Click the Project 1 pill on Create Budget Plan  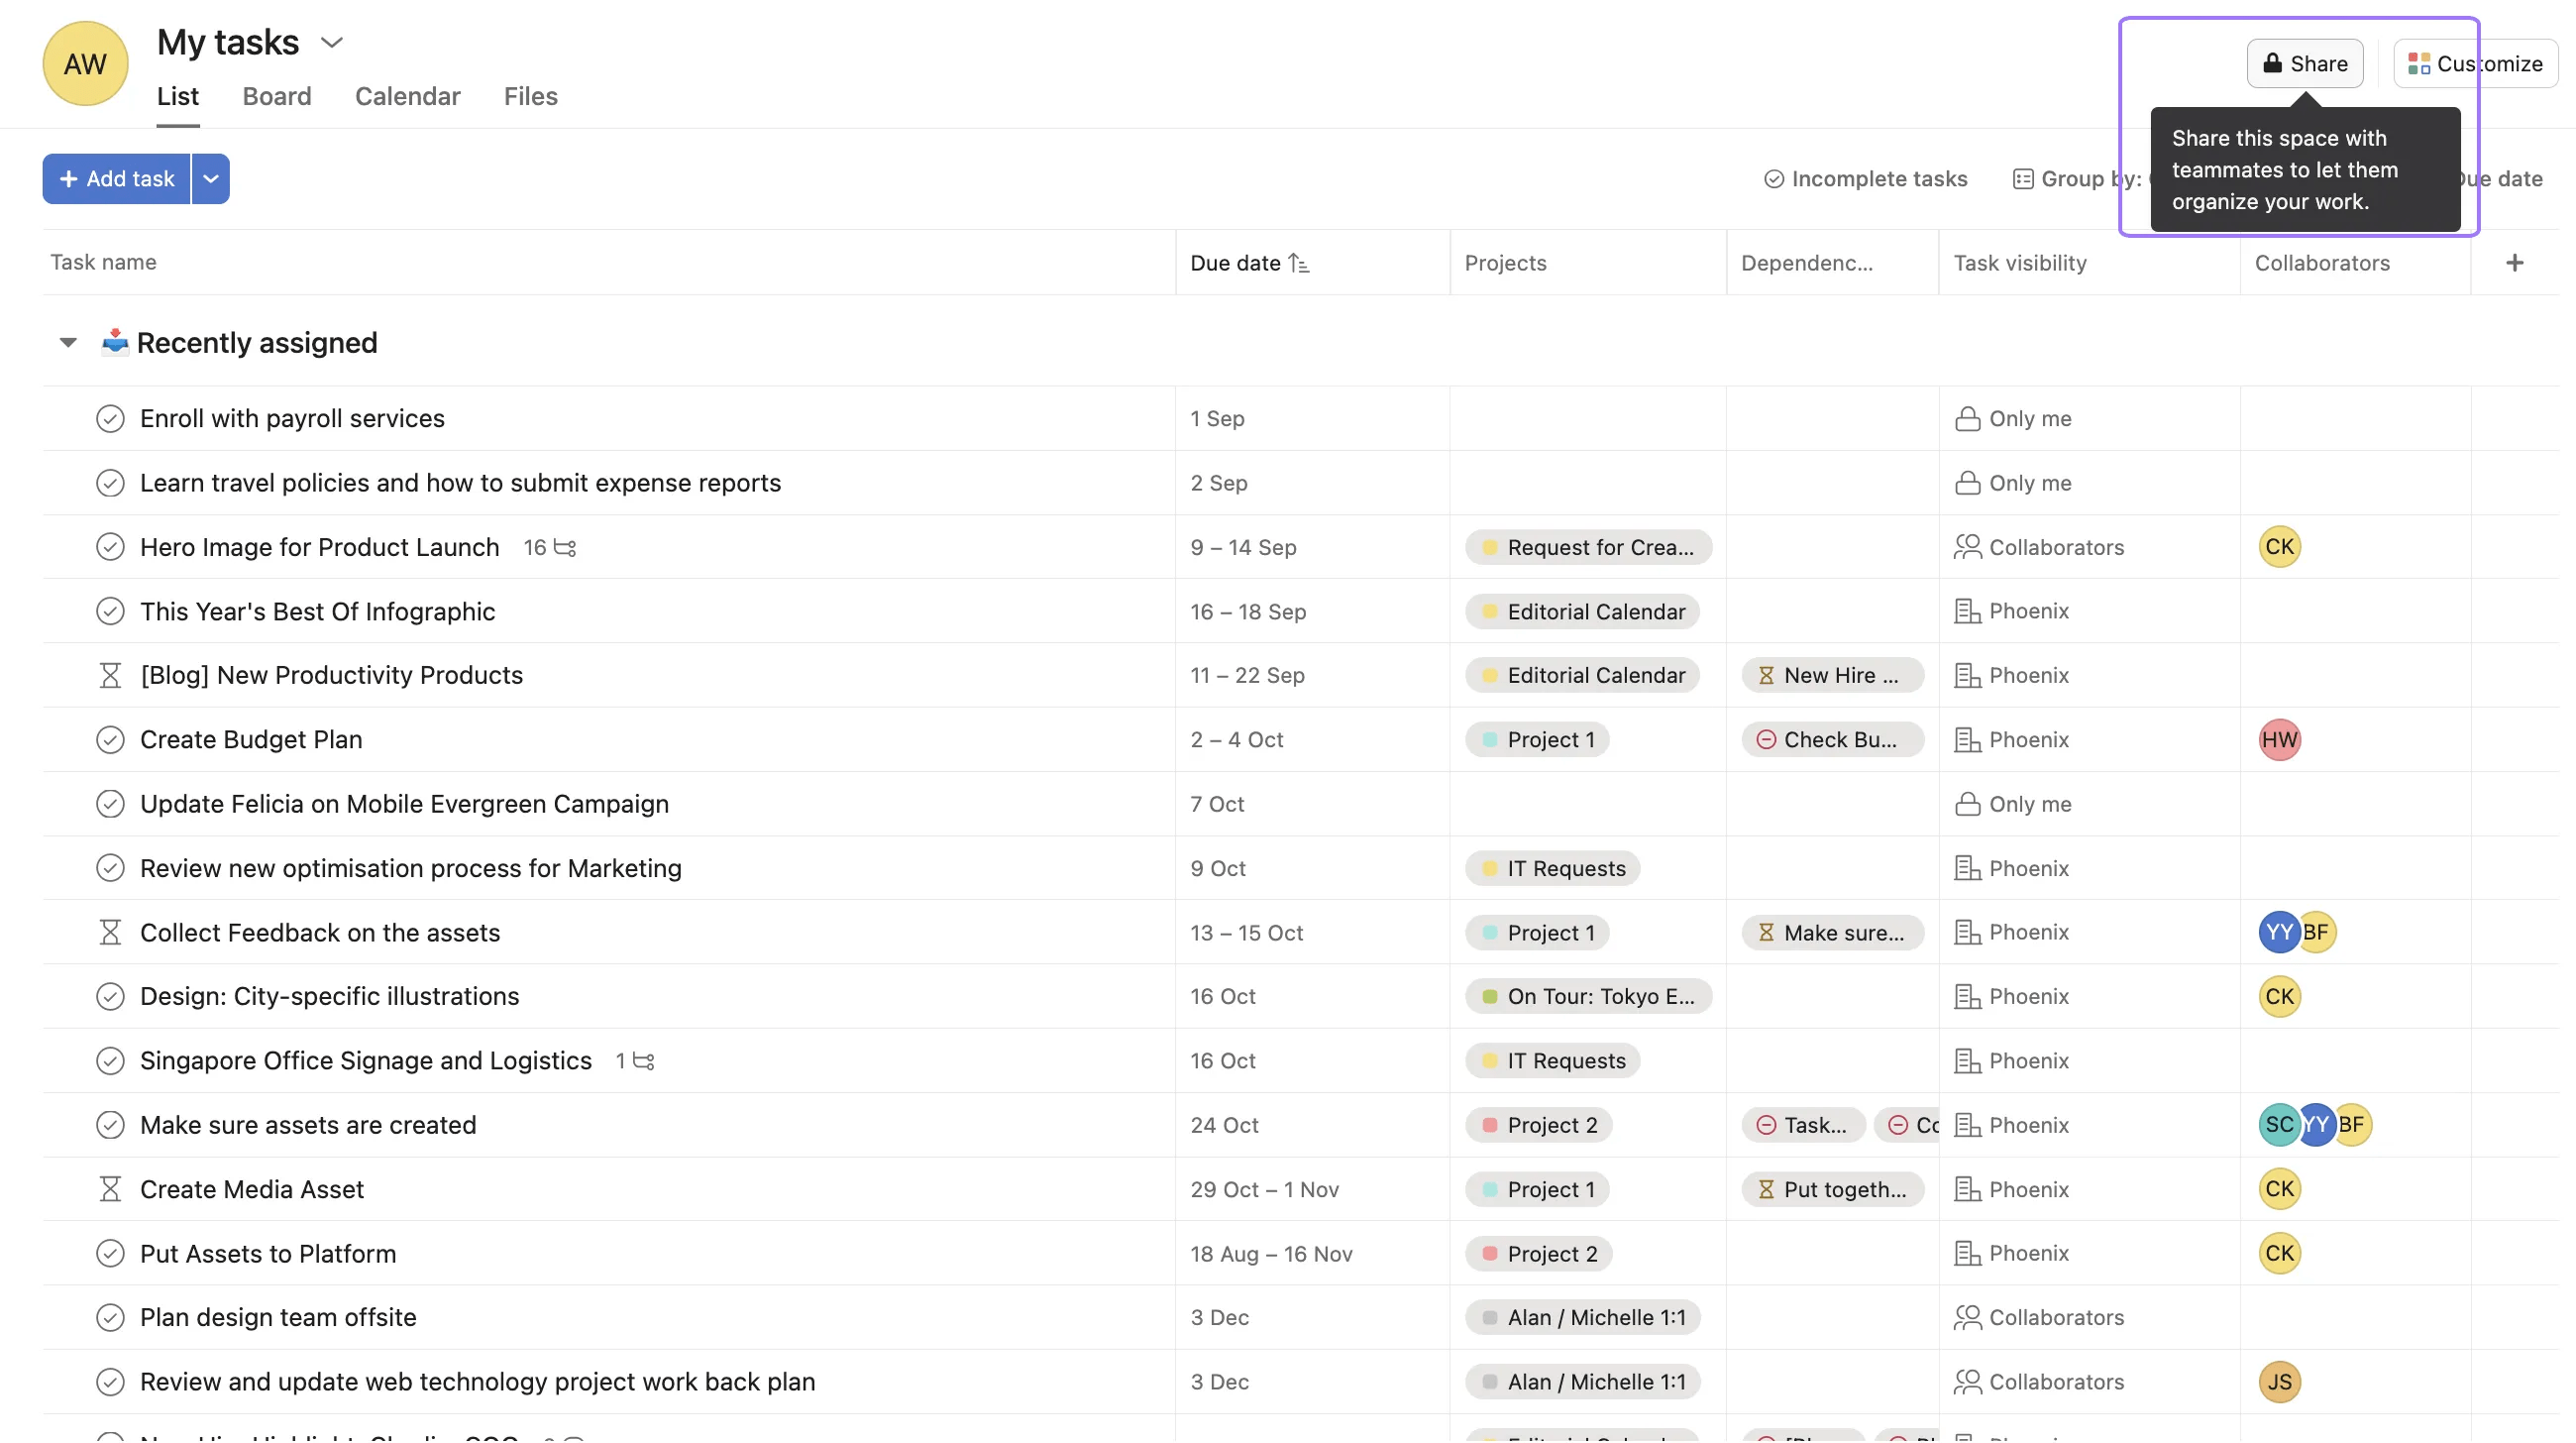[x=1537, y=739]
